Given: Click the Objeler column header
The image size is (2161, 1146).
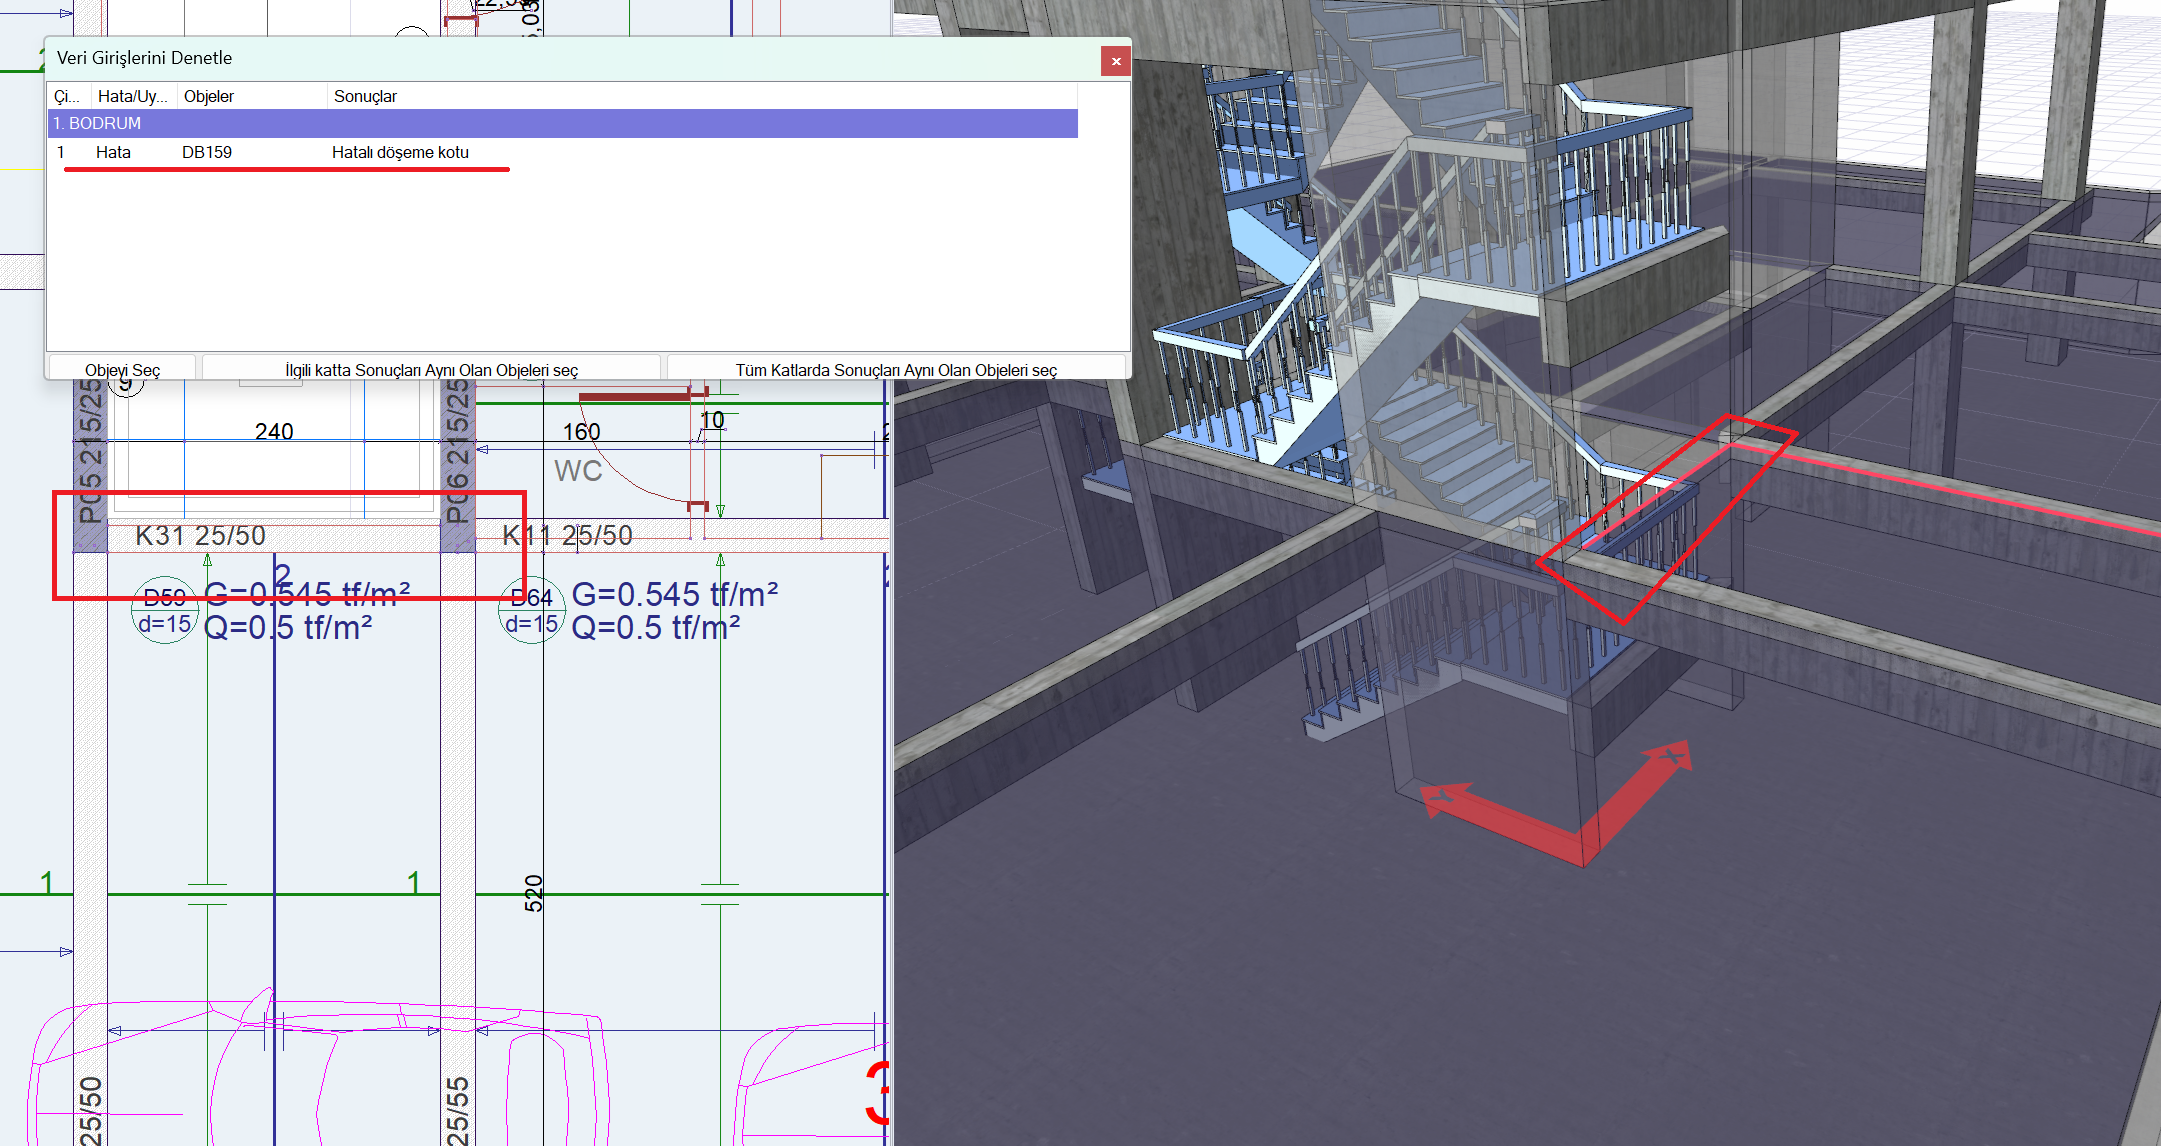Looking at the screenshot, I should point(209,96).
